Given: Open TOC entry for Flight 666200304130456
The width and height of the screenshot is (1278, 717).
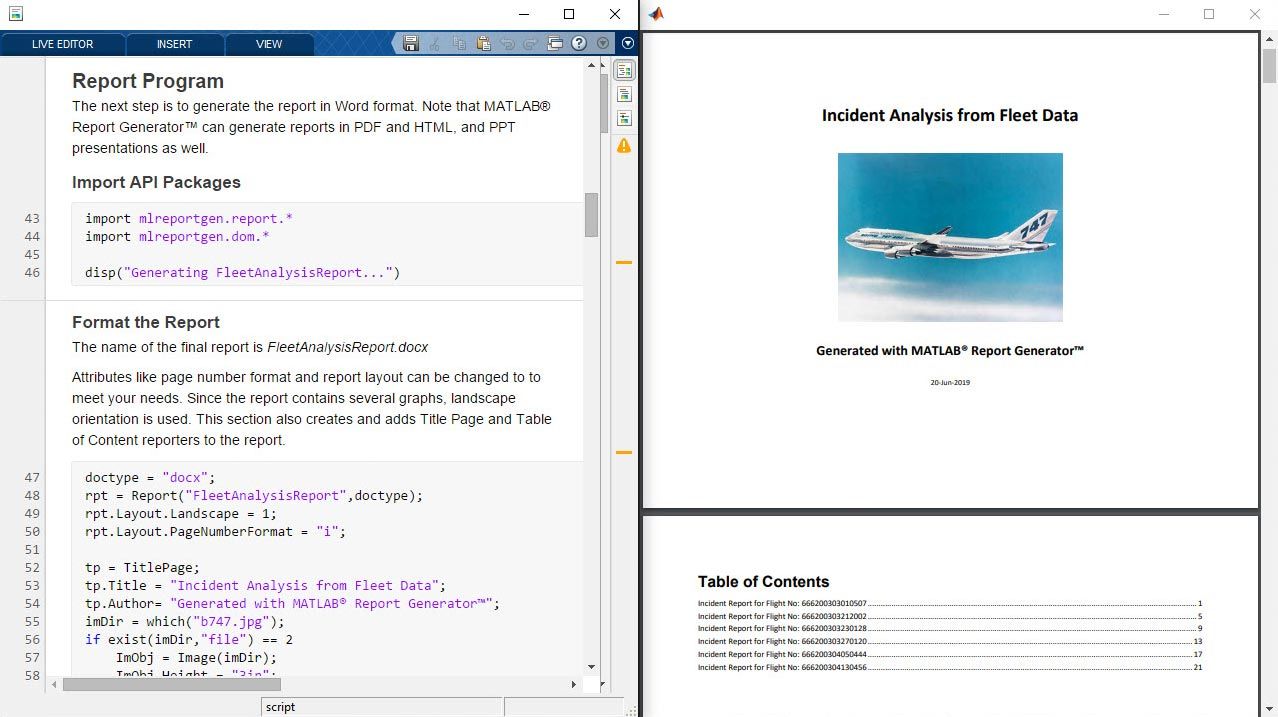Looking at the screenshot, I should [x=782, y=667].
